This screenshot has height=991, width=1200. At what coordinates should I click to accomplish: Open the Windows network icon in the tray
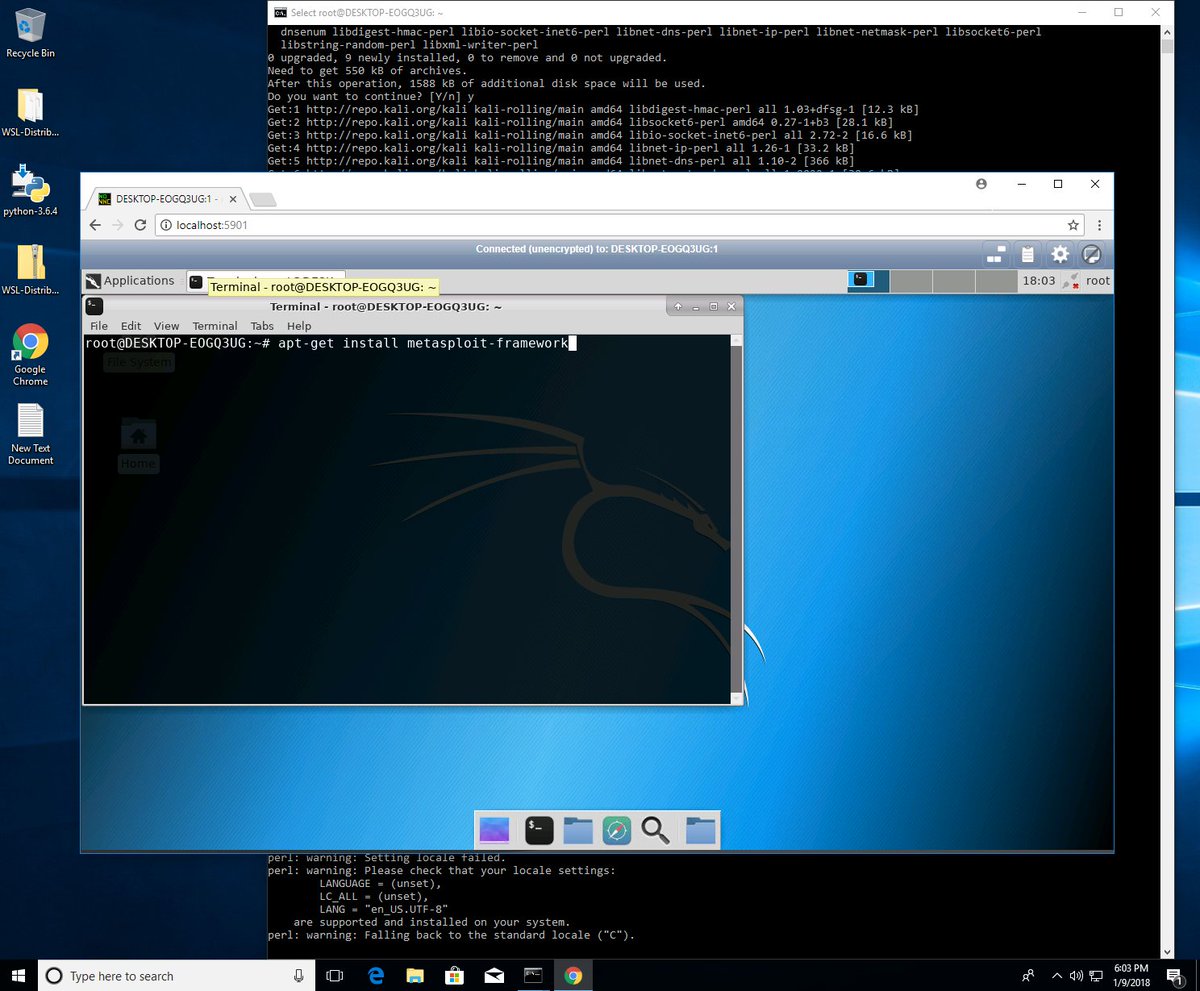pyautogui.click(x=1095, y=975)
